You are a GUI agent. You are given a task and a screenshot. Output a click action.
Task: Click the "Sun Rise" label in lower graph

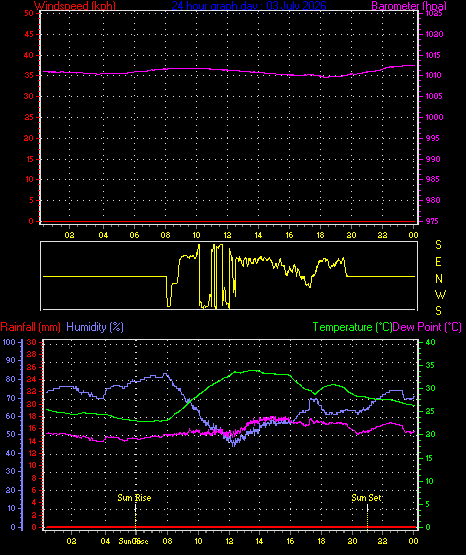coord(134,498)
